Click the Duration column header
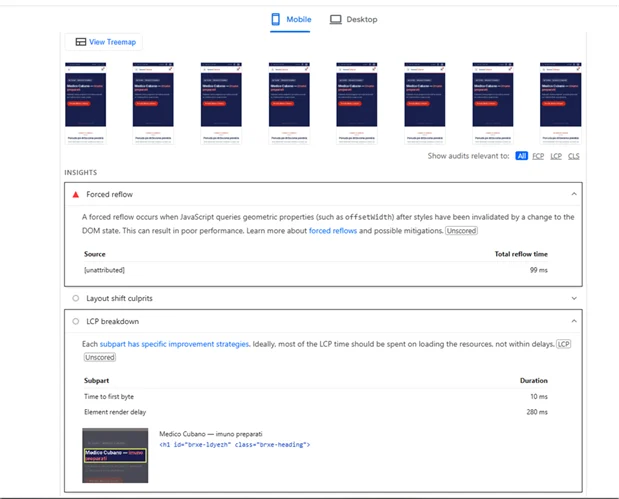The width and height of the screenshot is (619, 499). [534, 381]
